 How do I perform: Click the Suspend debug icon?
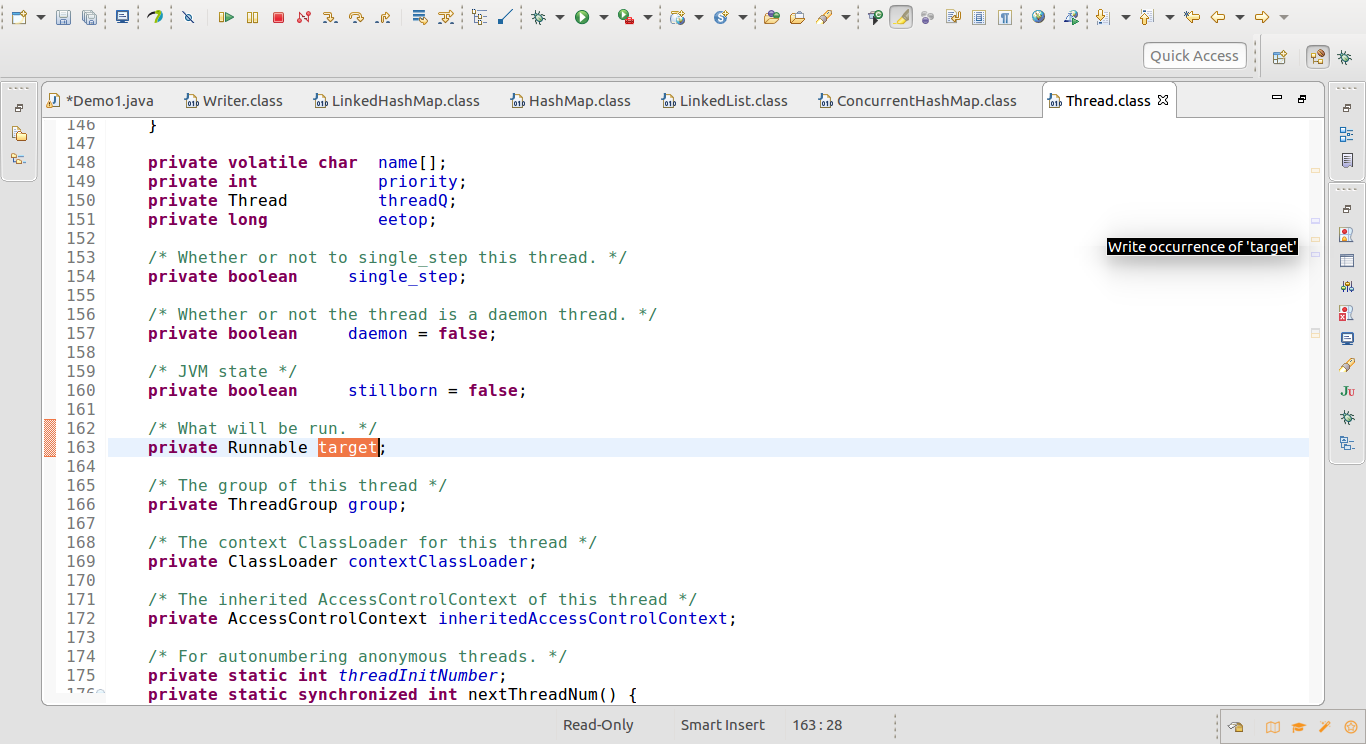tap(252, 17)
